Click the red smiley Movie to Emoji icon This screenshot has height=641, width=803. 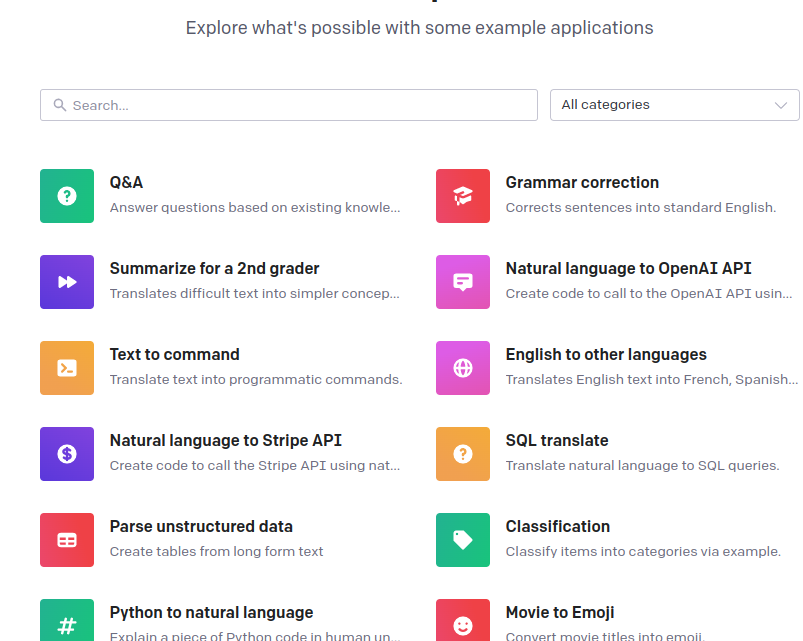click(x=463, y=622)
